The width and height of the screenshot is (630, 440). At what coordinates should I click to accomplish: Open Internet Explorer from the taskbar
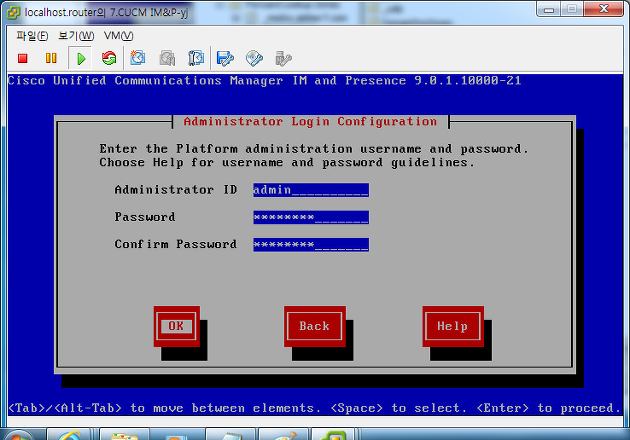(70, 436)
